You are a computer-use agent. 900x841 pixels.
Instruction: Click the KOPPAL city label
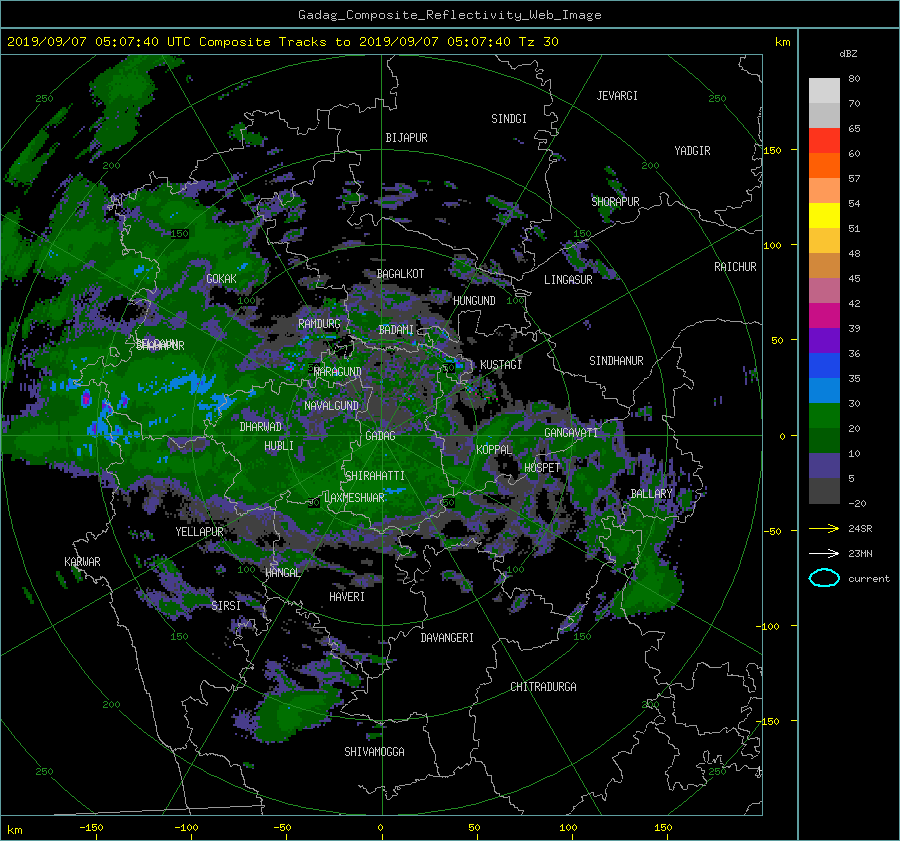[494, 449]
